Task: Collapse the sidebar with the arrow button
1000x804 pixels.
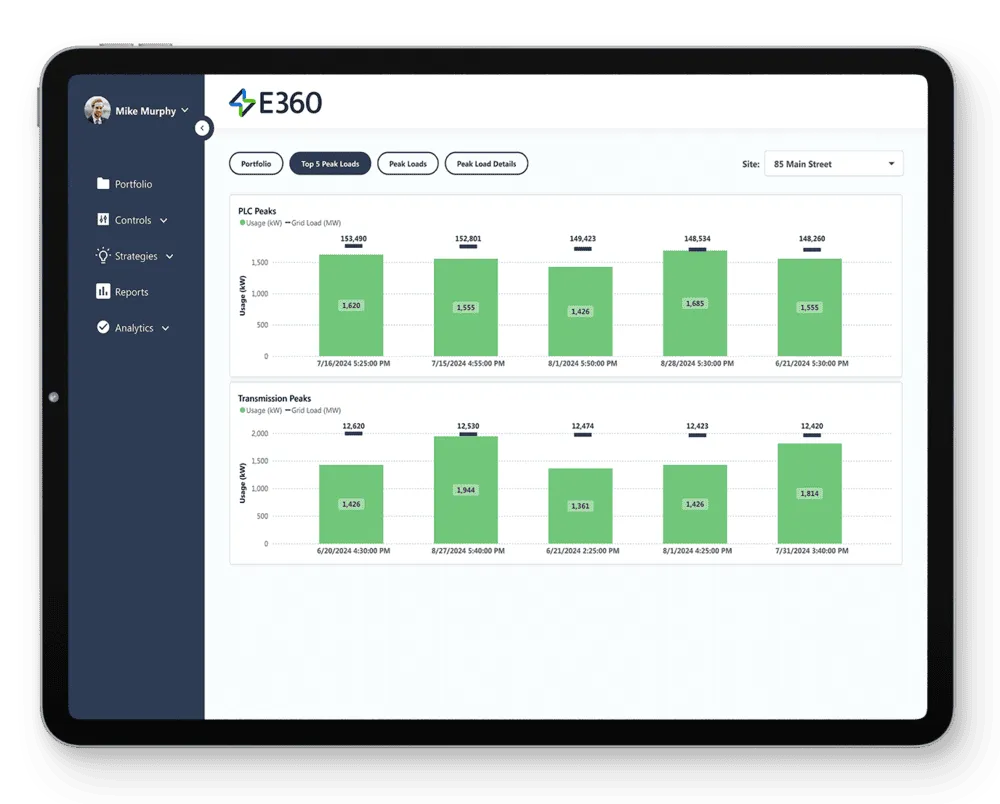Action: 203,128
